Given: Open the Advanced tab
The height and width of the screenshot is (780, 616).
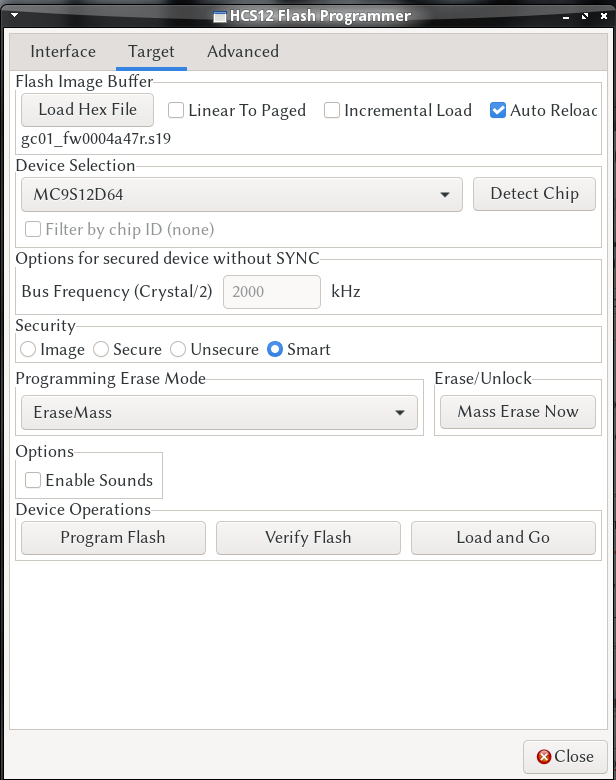Looking at the screenshot, I should pyautogui.click(x=243, y=52).
